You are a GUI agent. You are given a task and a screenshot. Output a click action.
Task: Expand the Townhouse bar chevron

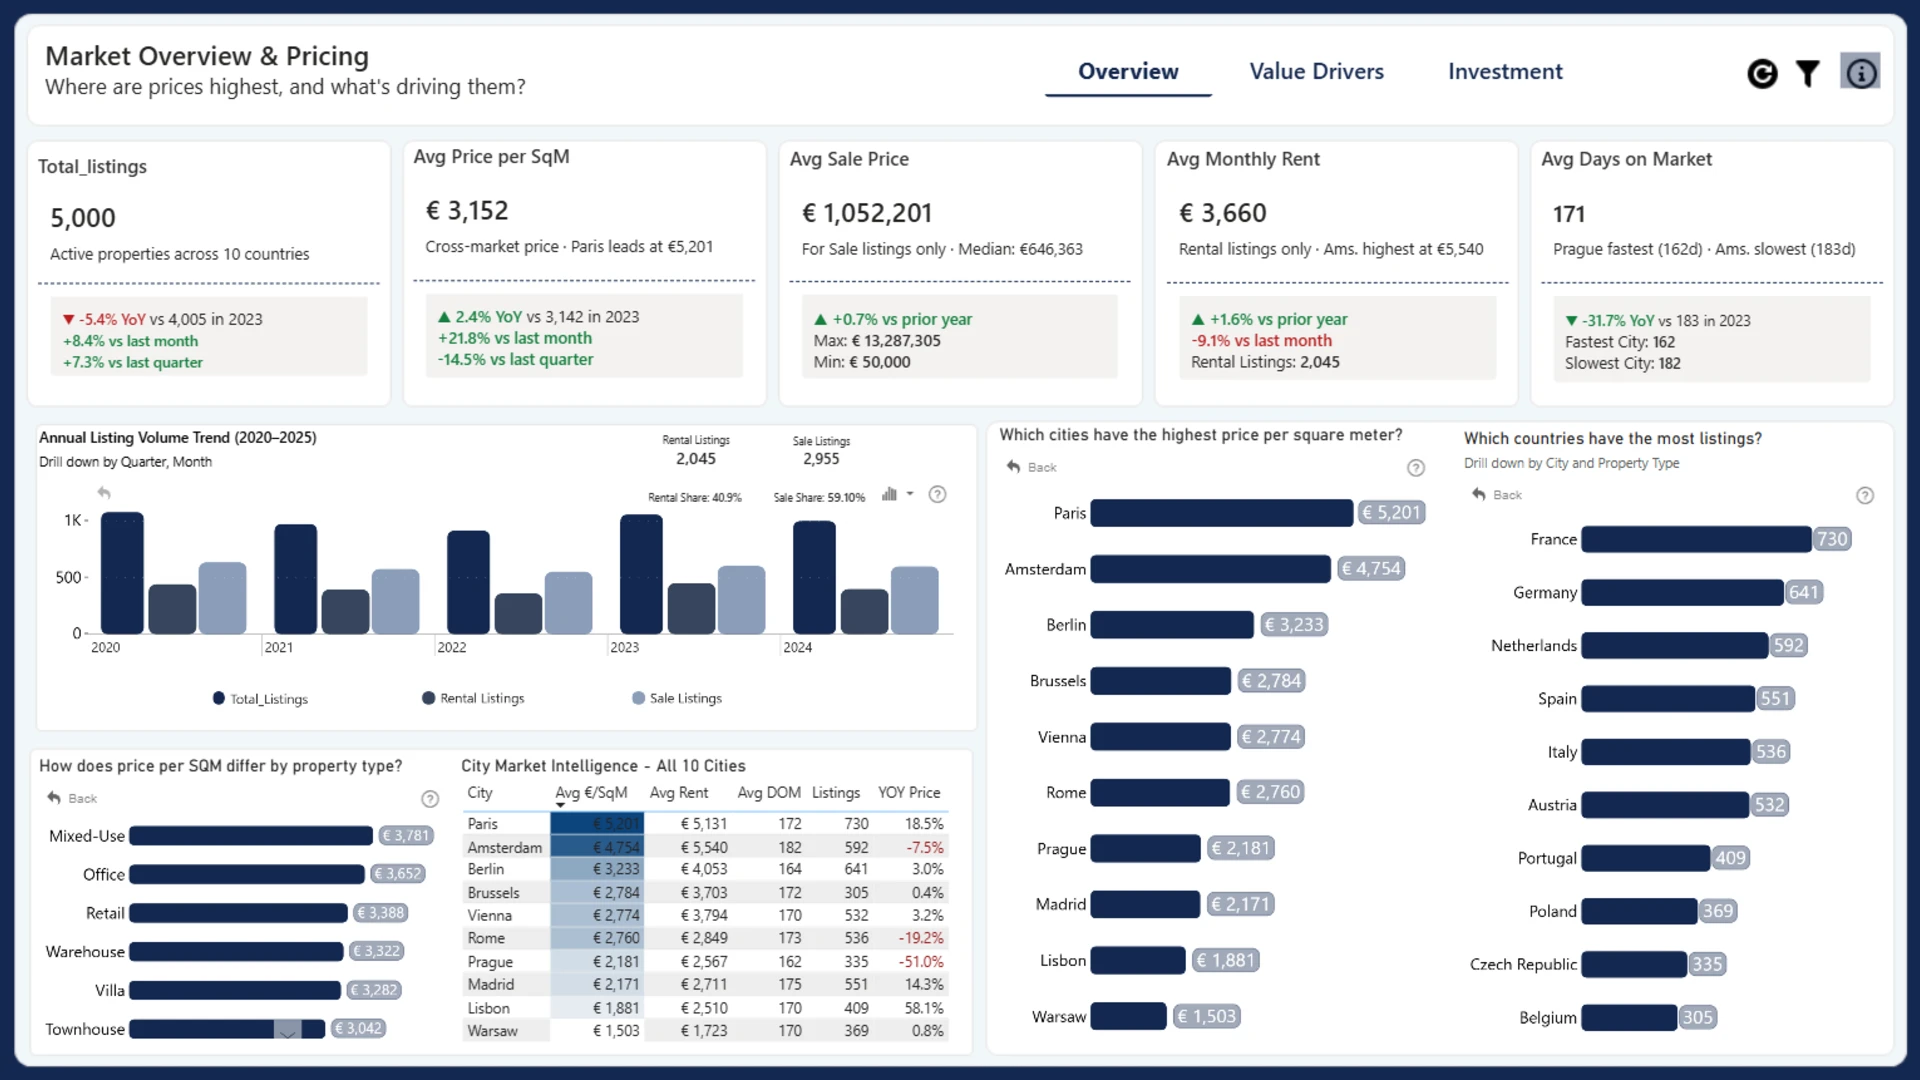point(287,1032)
